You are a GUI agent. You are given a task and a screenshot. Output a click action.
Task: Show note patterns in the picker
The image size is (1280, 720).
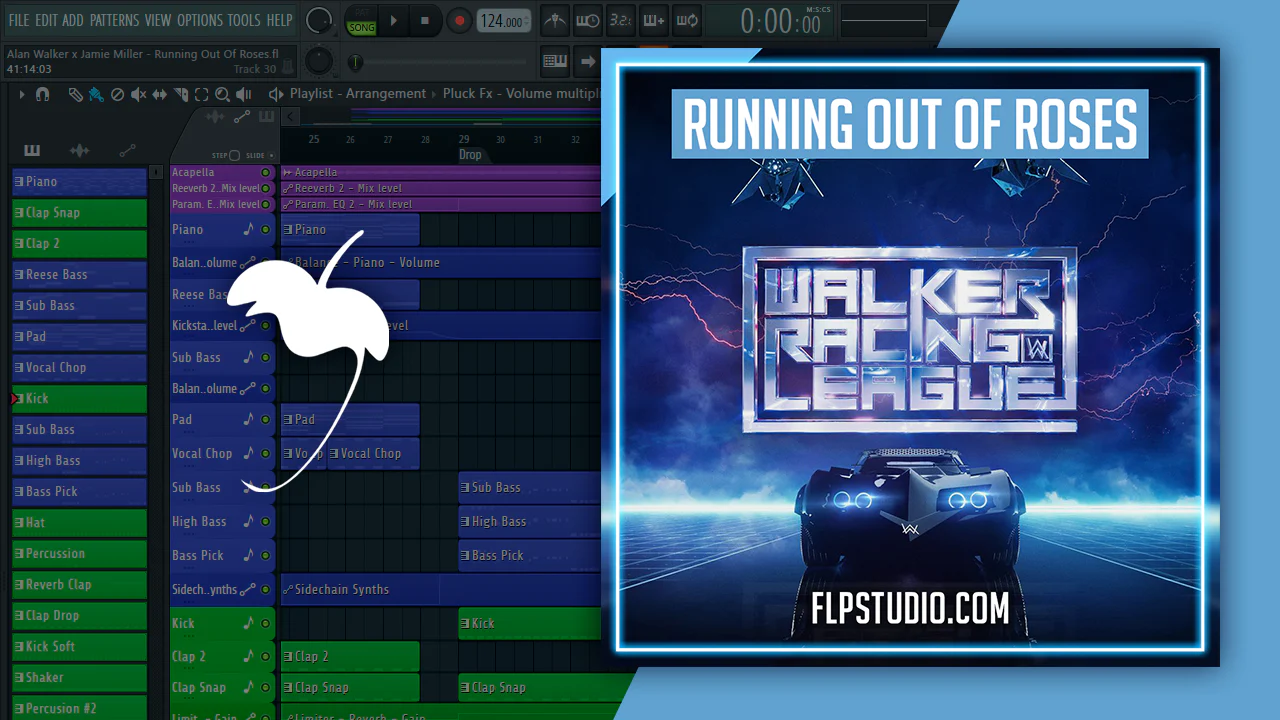(x=32, y=151)
